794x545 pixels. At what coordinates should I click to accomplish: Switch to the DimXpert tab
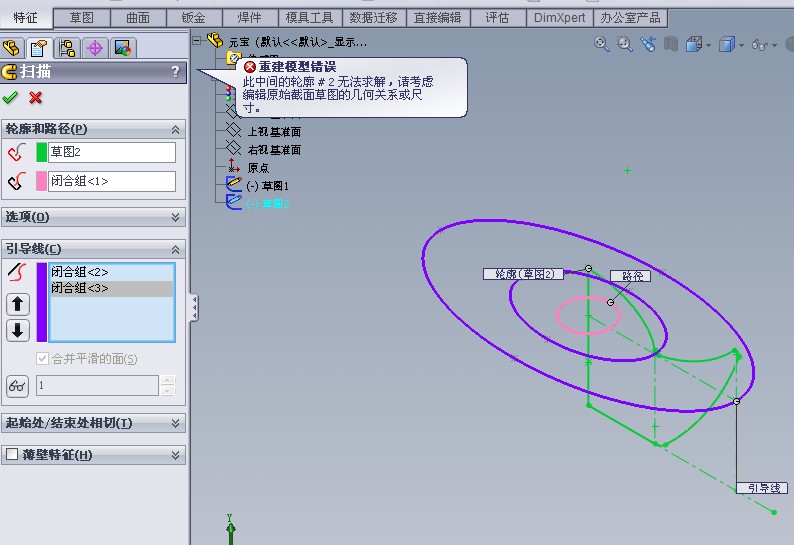pyautogui.click(x=559, y=18)
